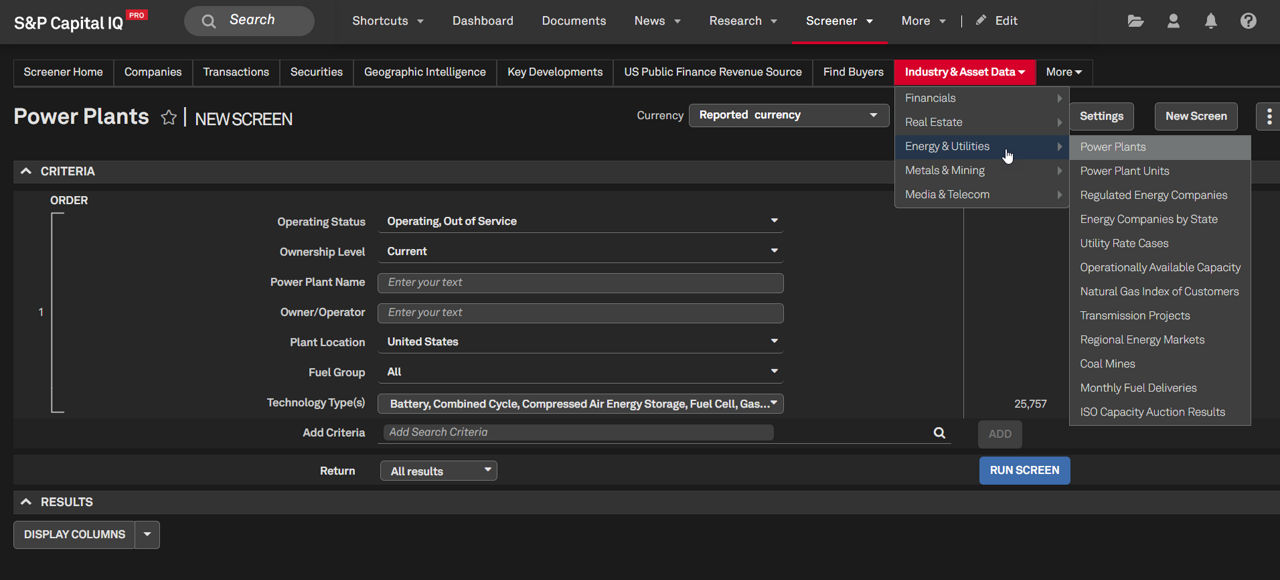Click the search magnifier in Add Criteria

[939, 433]
